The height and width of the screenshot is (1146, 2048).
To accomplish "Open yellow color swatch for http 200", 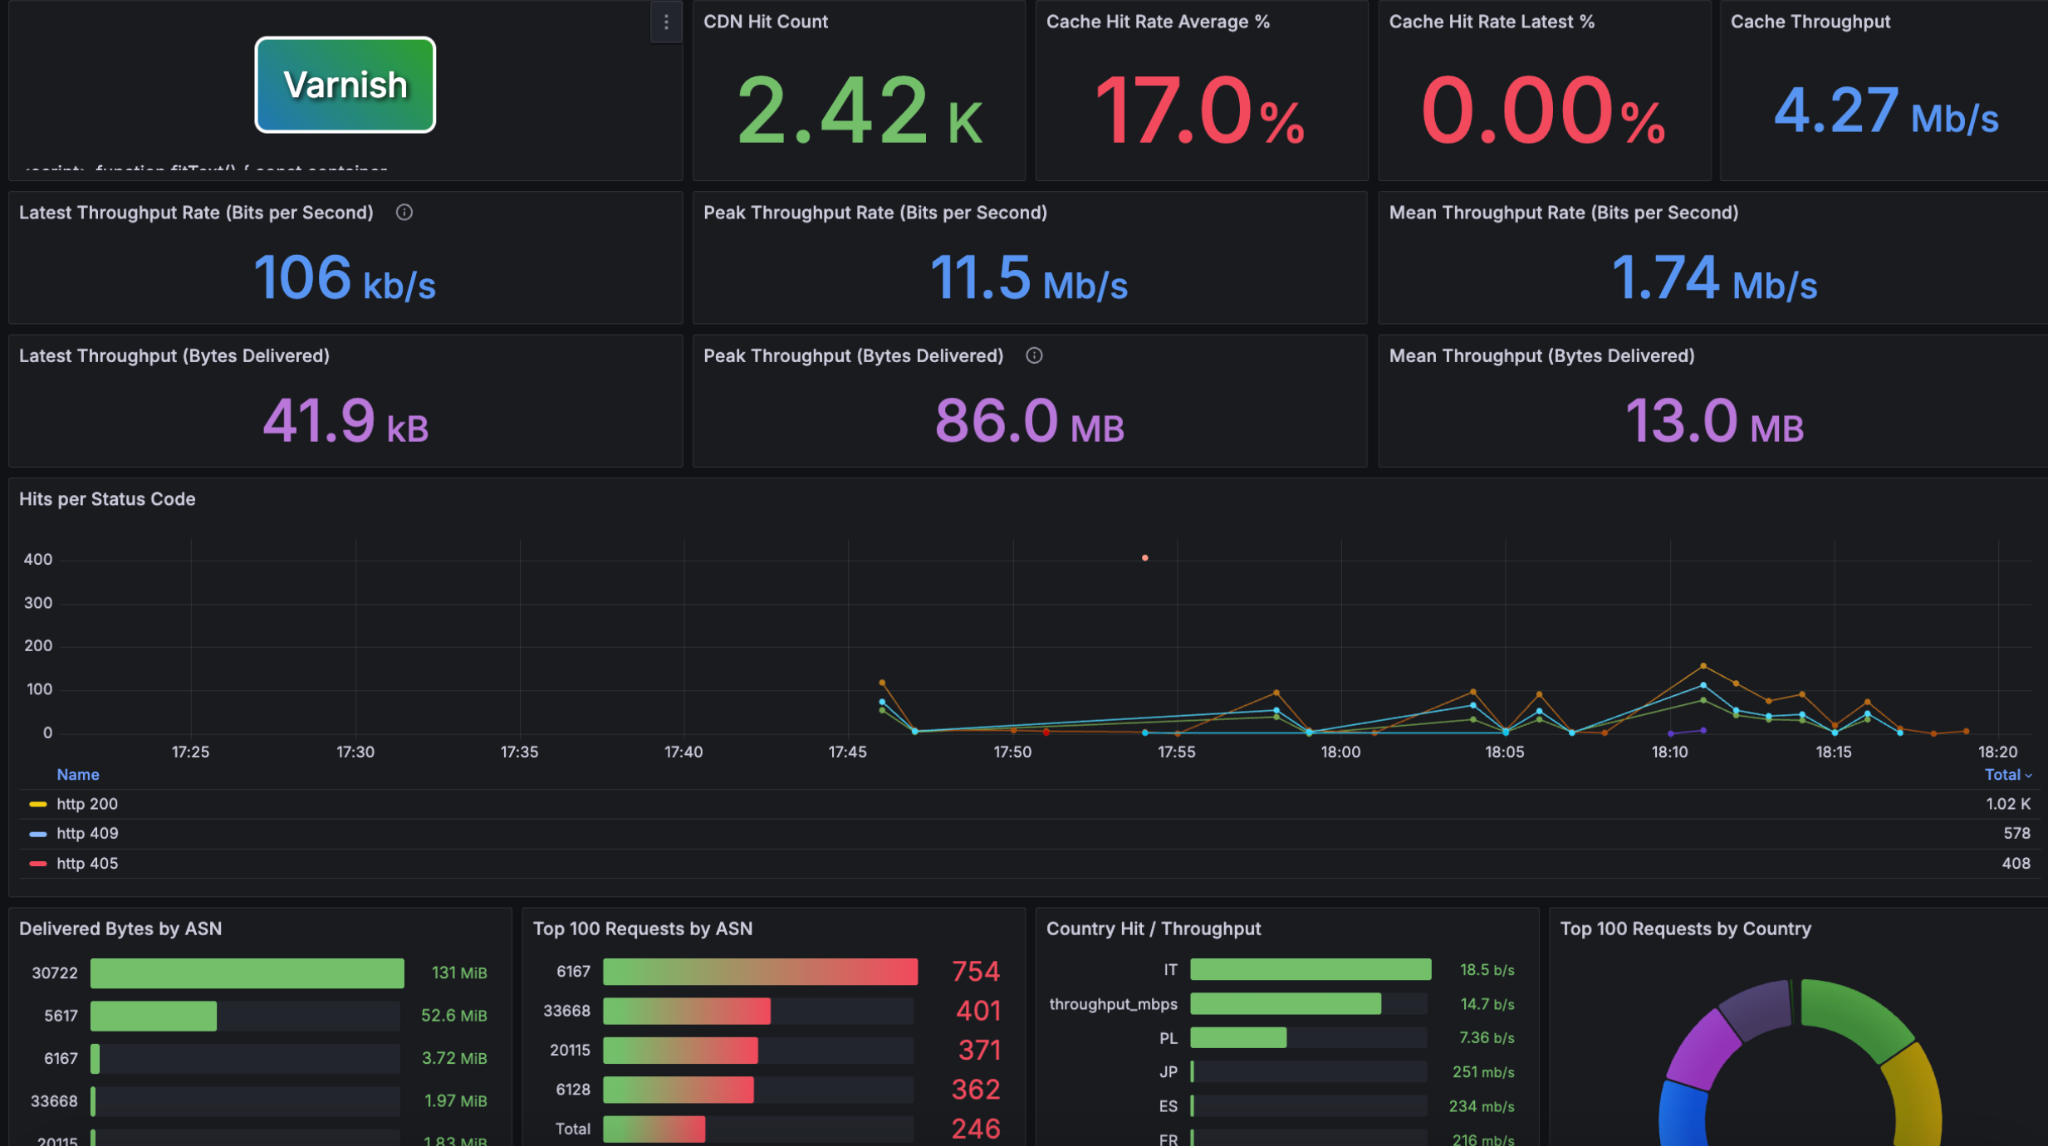I will pos(38,804).
